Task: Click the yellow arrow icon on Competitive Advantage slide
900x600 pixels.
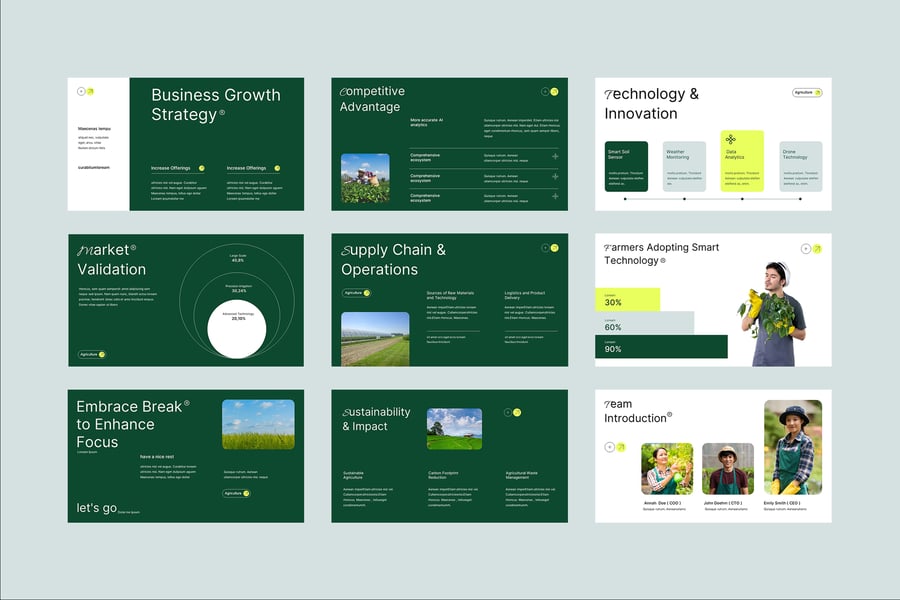Action: pyautogui.click(x=554, y=91)
